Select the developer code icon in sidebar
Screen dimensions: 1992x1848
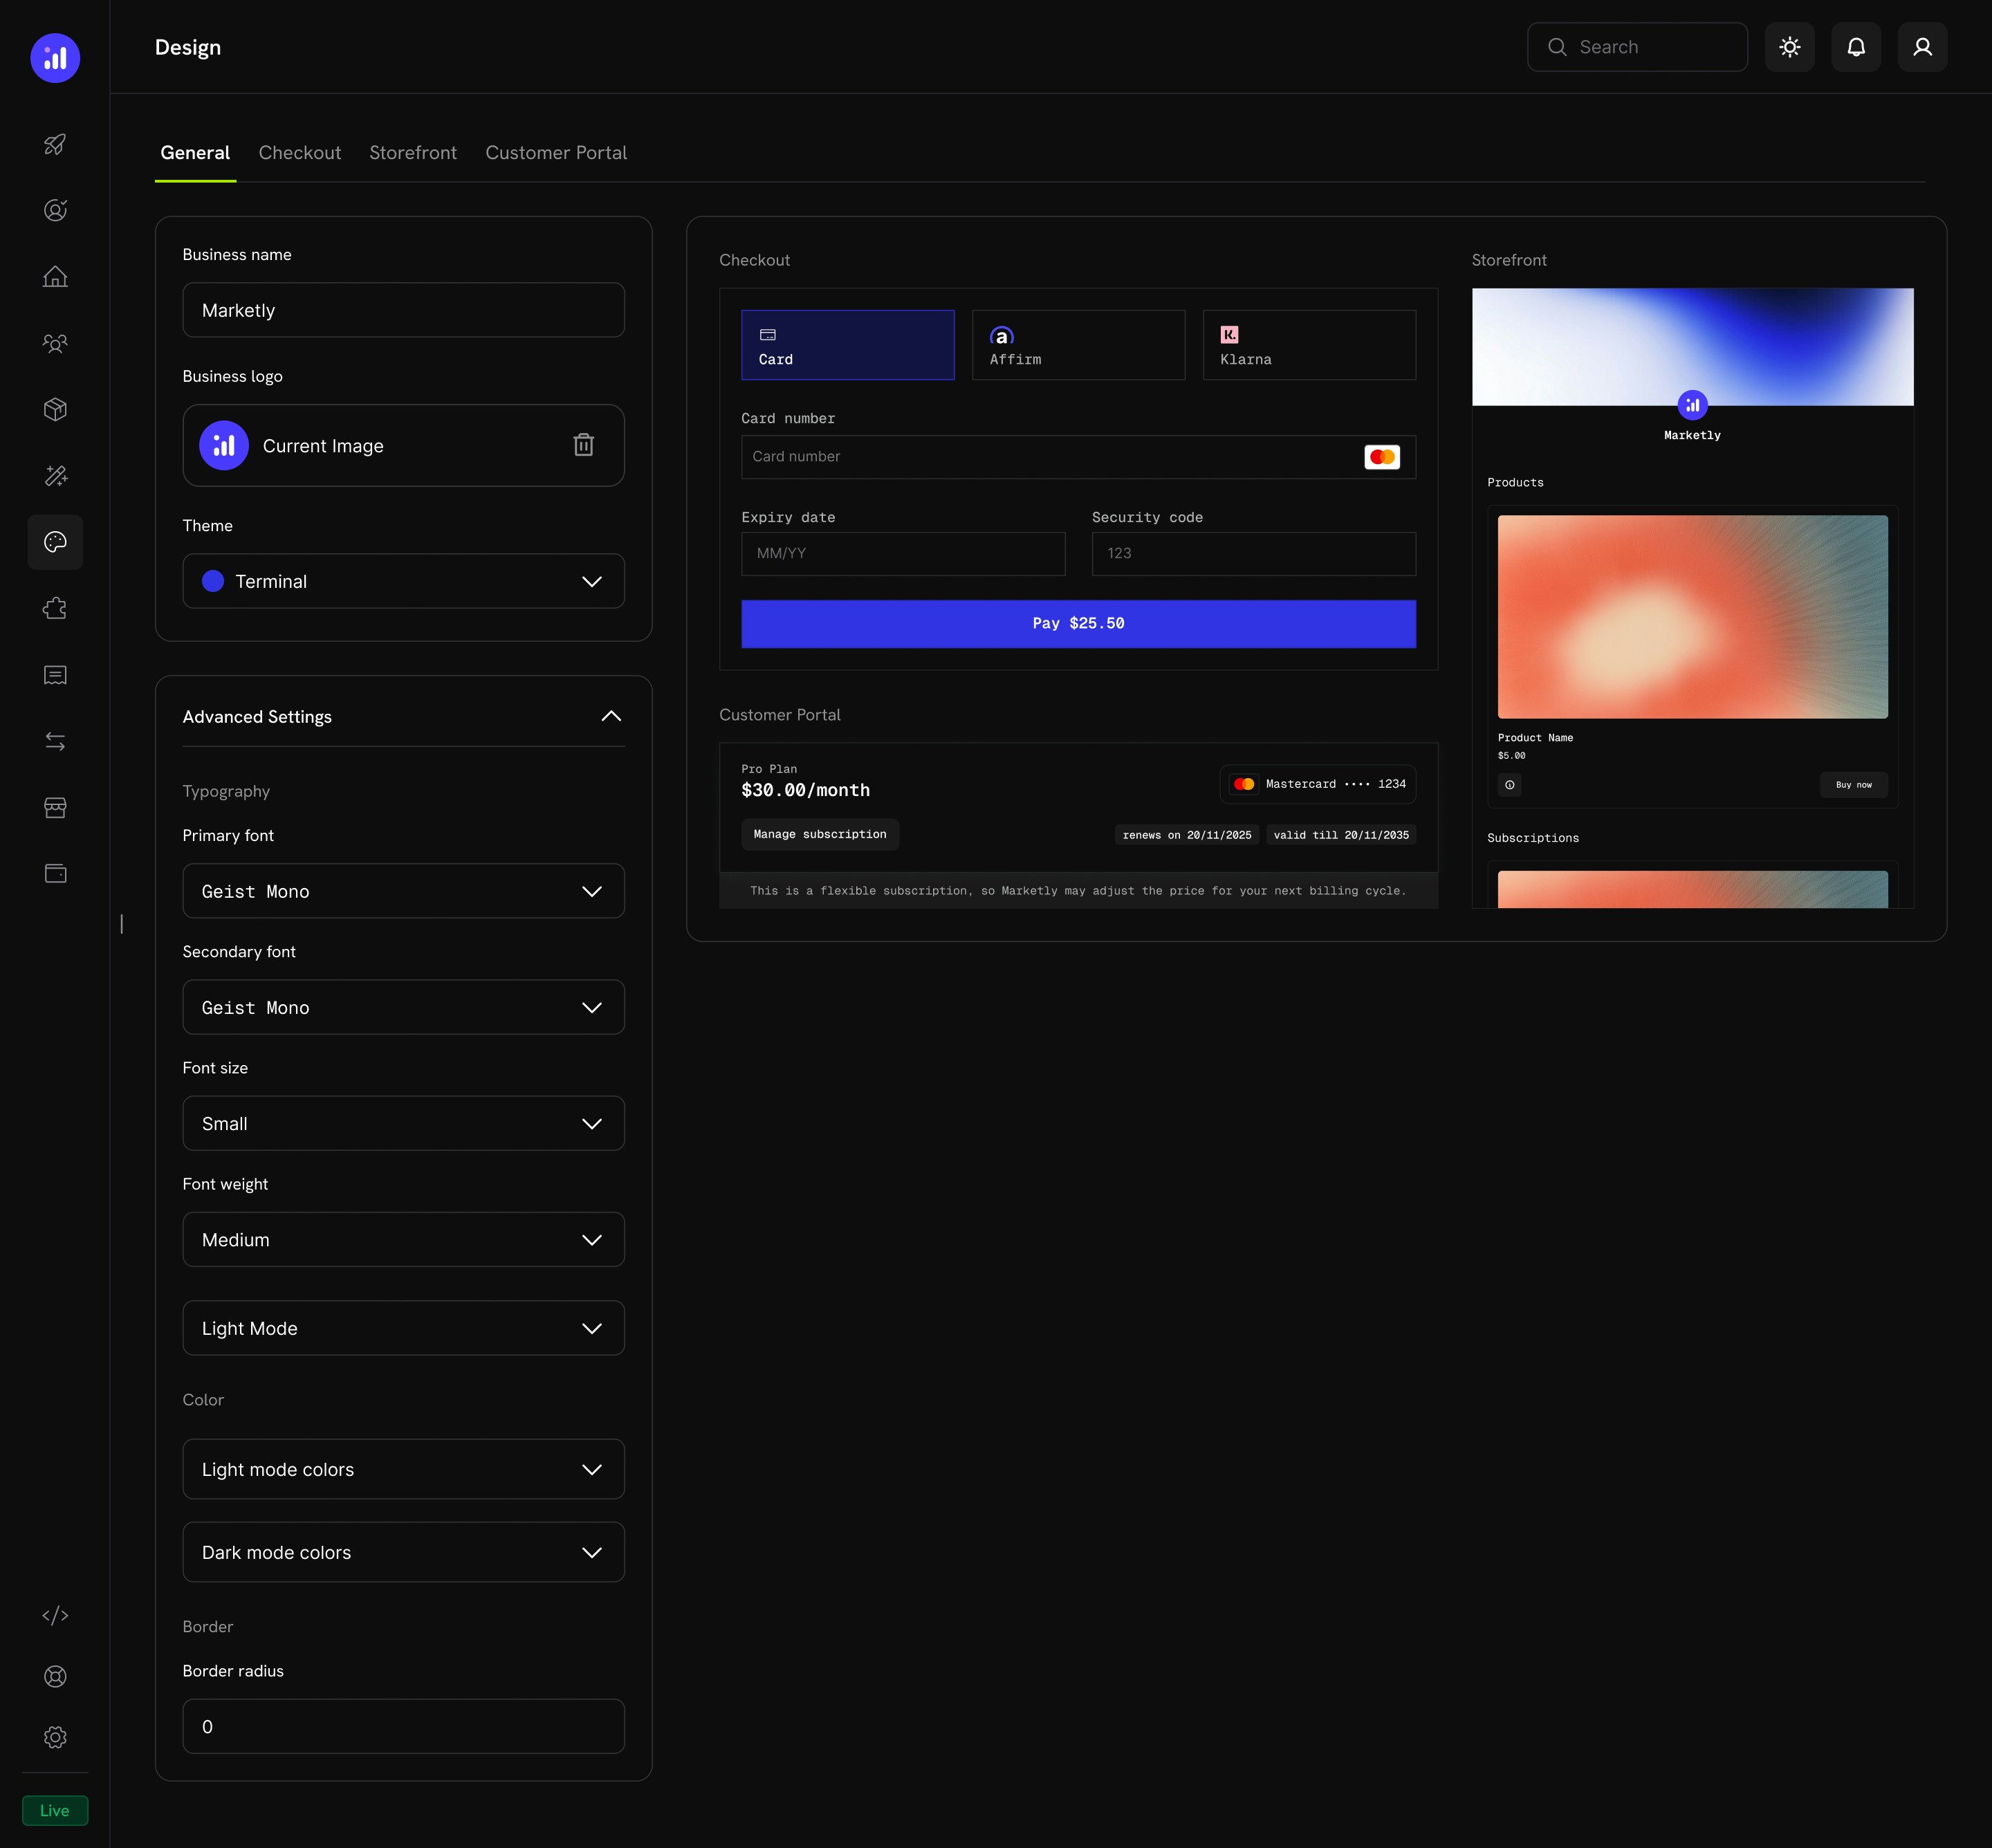coord(55,1614)
